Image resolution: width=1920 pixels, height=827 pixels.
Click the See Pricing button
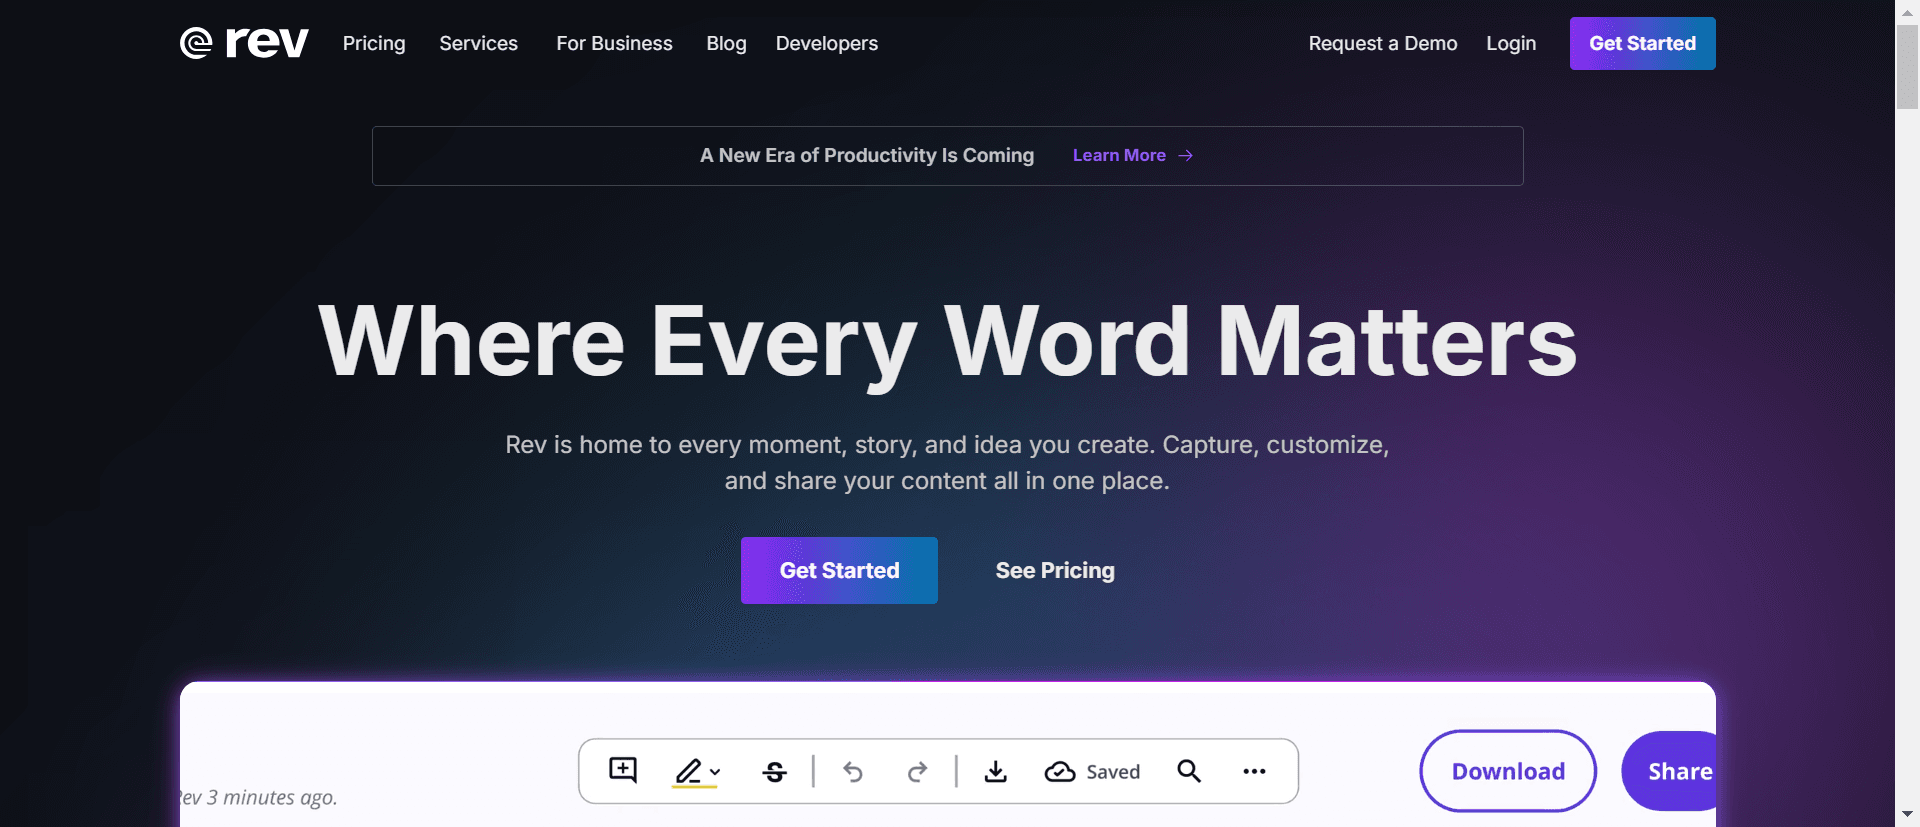click(1055, 570)
